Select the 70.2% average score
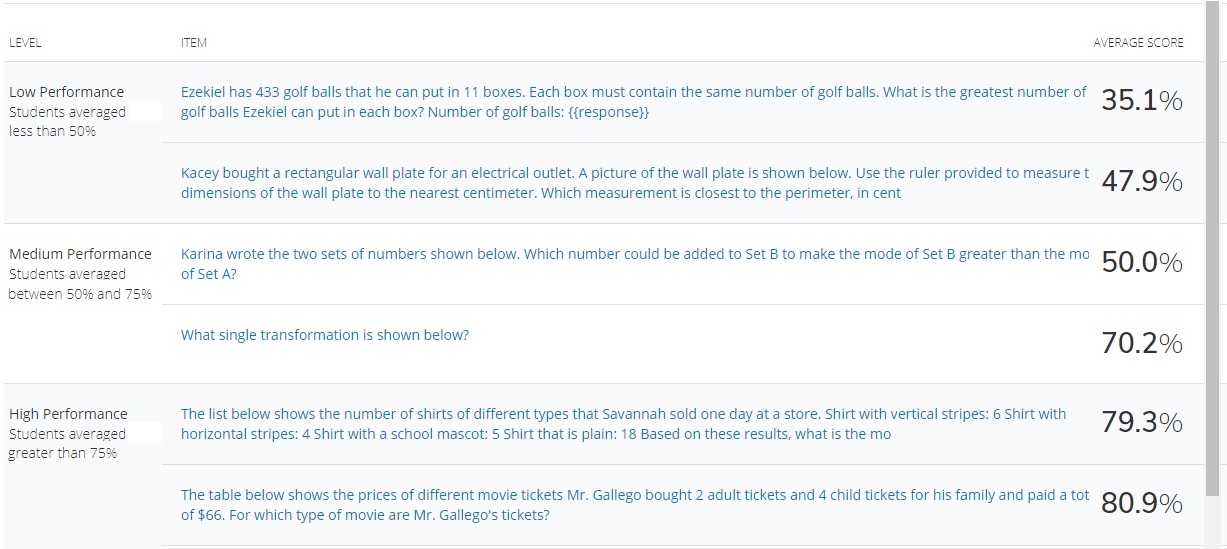1227x549 pixels. [x=1141, y=344]
